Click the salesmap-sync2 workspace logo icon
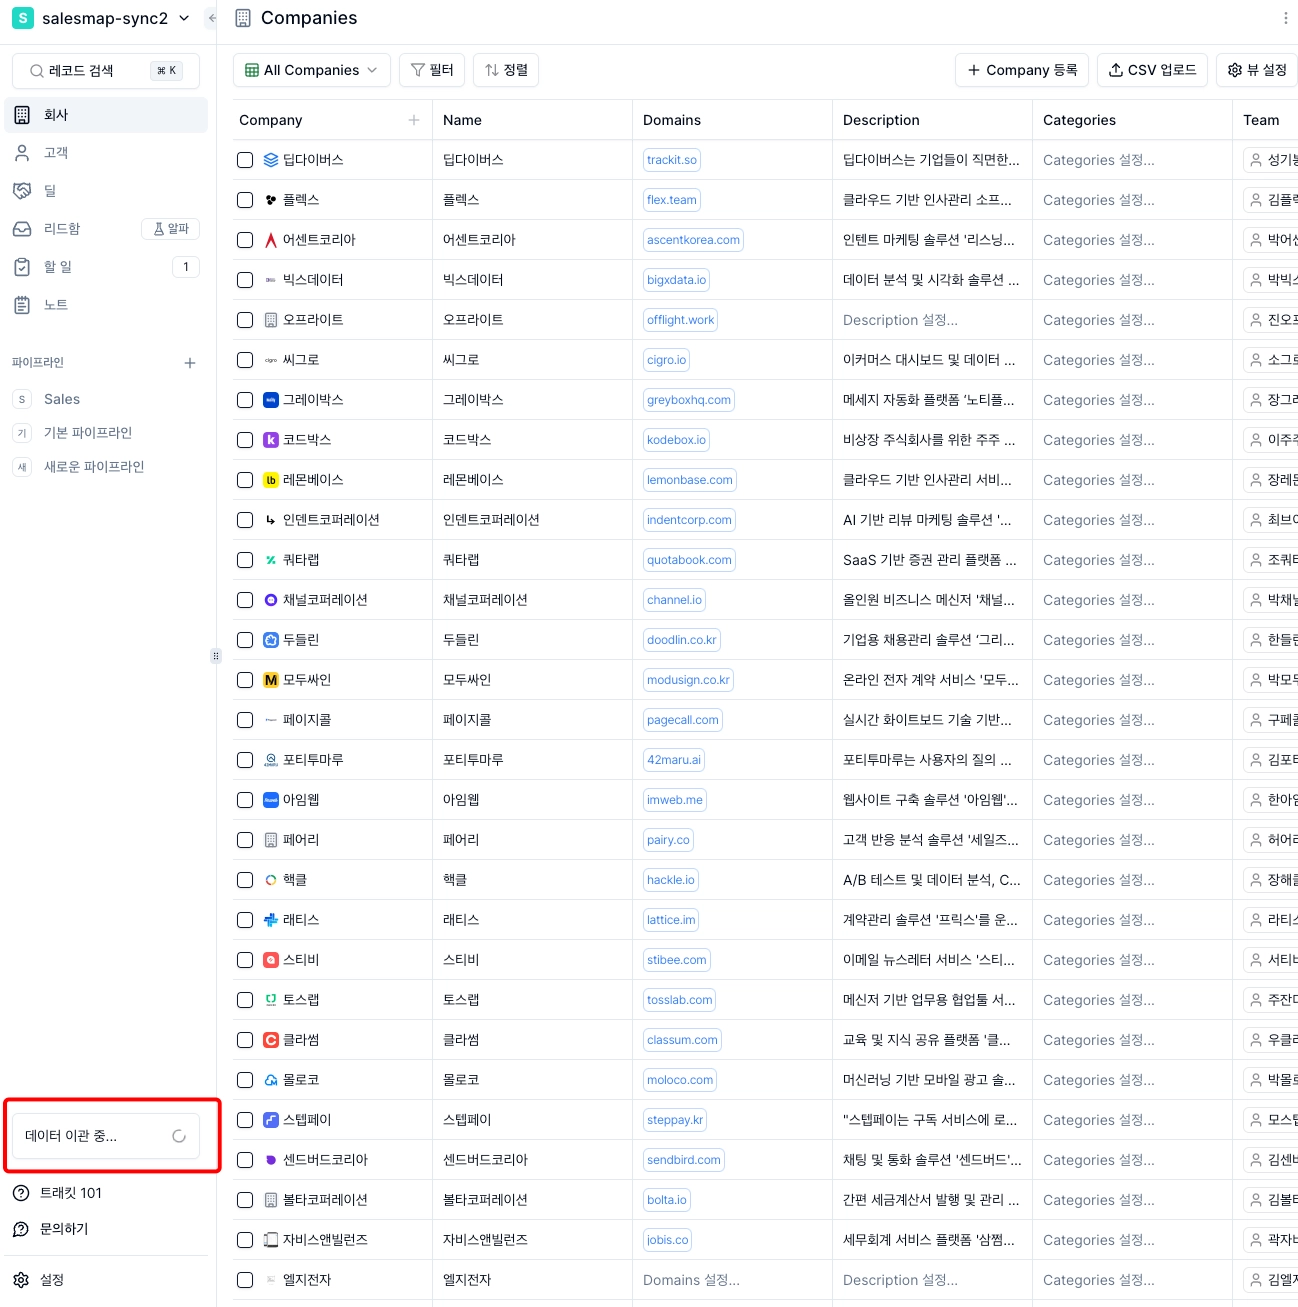1298x1307 pixels. tap(22, 18)
